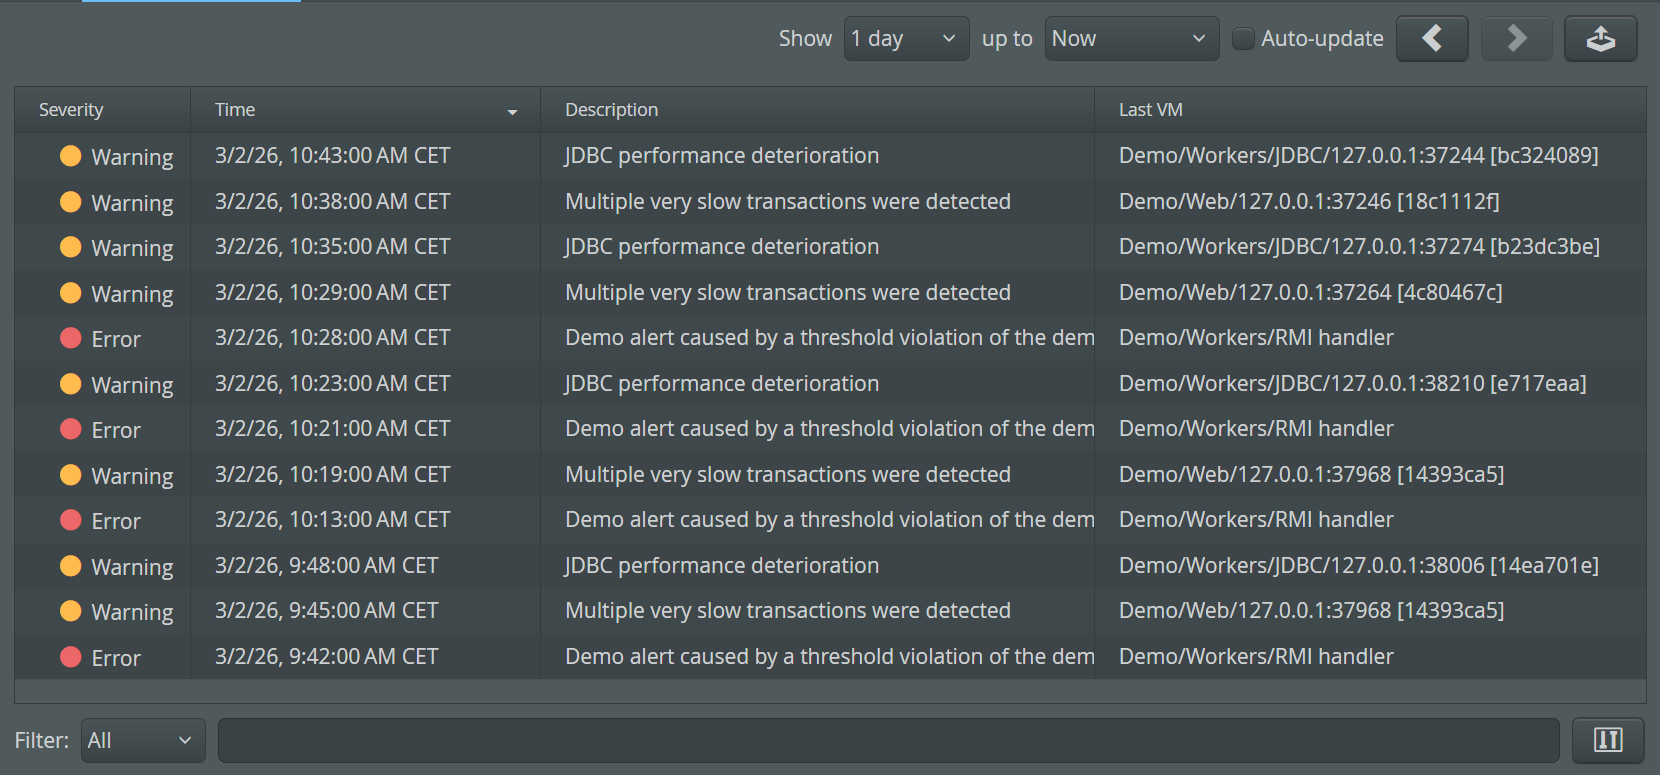
Task: Open the Filter 'All' dropdown
Action: (142, 741)
